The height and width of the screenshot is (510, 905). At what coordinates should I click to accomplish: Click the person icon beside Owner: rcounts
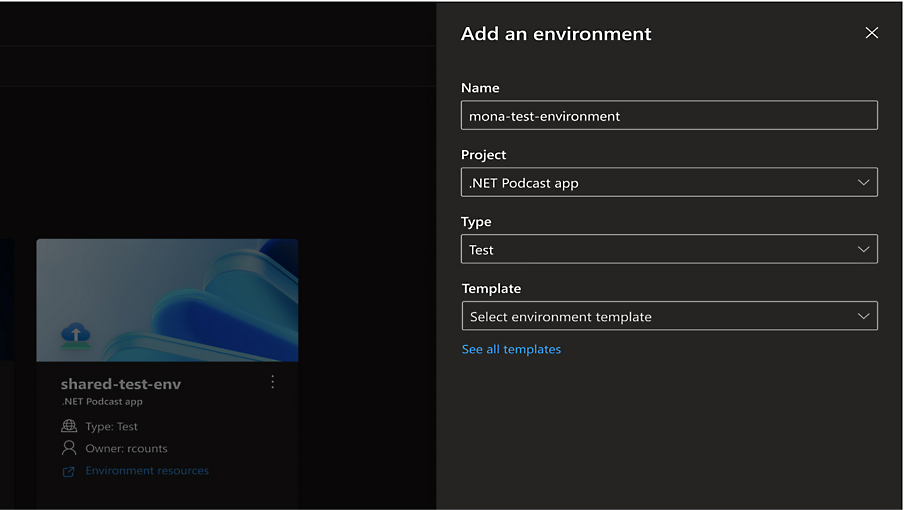tap(69, 448)
